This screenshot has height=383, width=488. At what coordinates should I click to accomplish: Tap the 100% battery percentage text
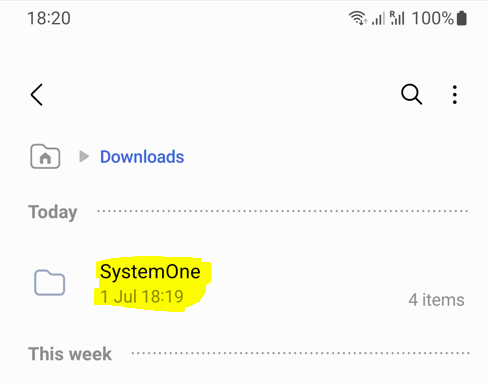click(433, 18)
